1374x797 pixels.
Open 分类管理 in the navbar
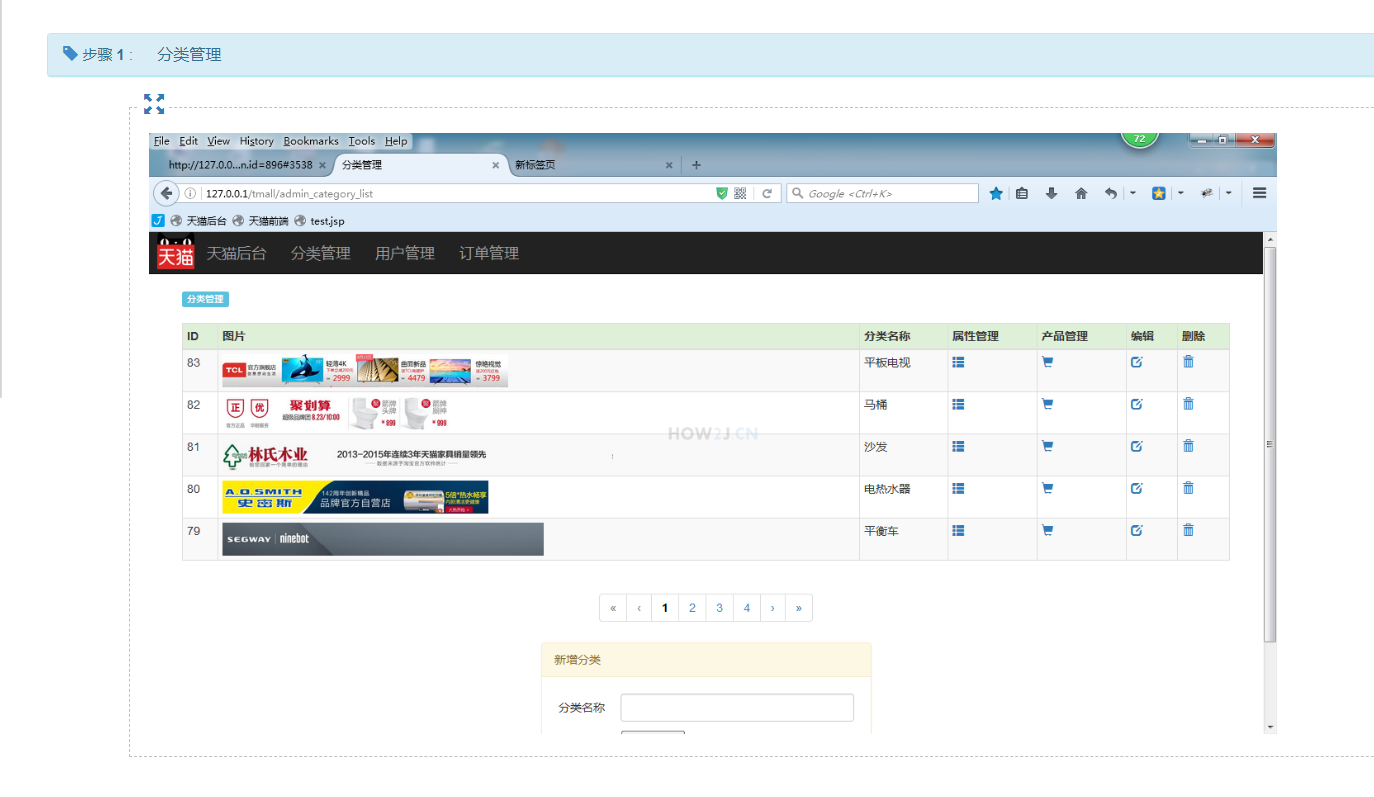coord(321,253)
